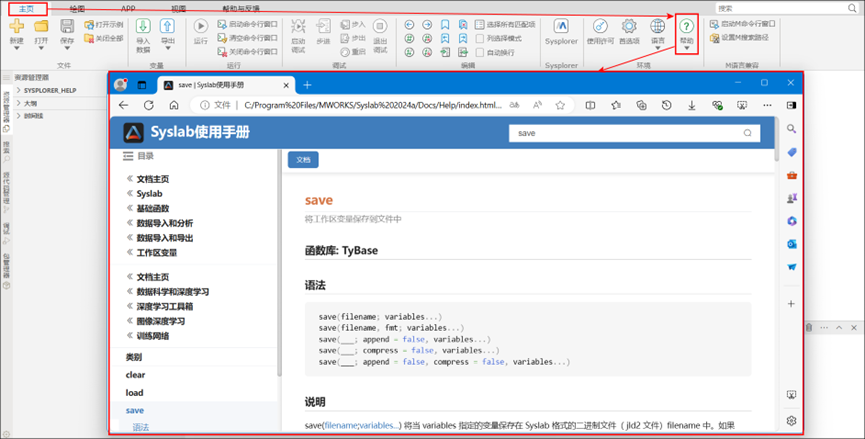865x439 pixels.
Task: Click the 退出调试 (Stop Debug) icon
Action: tap(380, 26)
